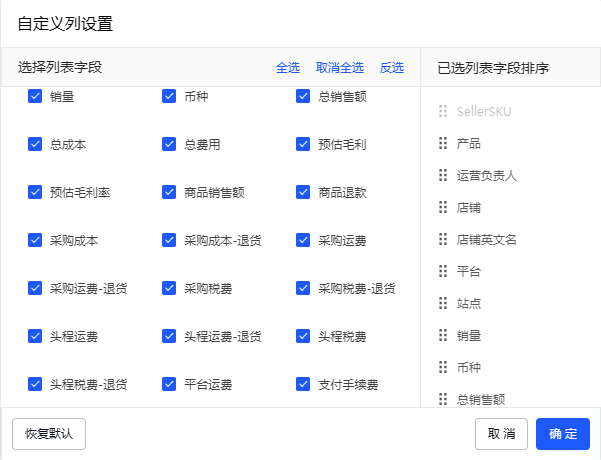
Task: Disable the 头程运费 checkbox
Action: [x=35, y=336]
